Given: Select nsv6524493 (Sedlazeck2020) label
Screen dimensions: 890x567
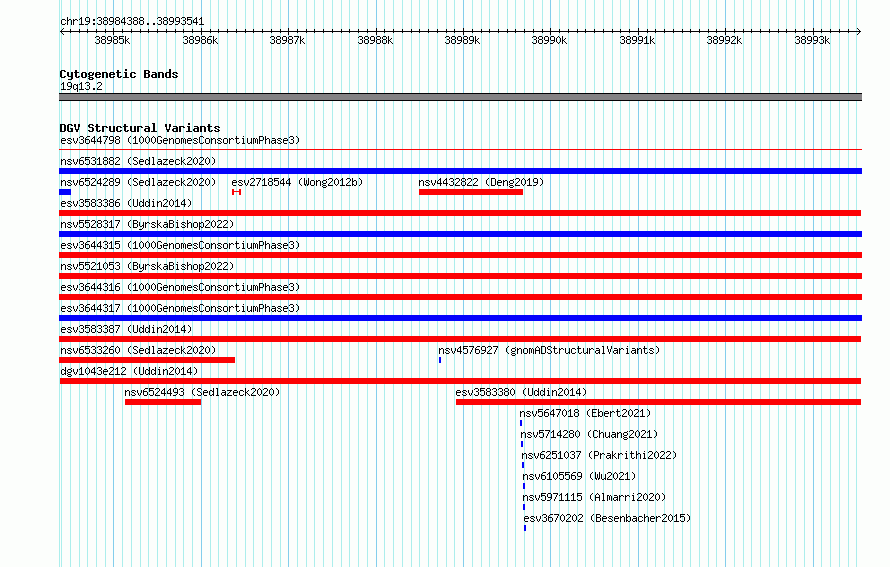Looking at the screenshot, I should pos(202,392).
